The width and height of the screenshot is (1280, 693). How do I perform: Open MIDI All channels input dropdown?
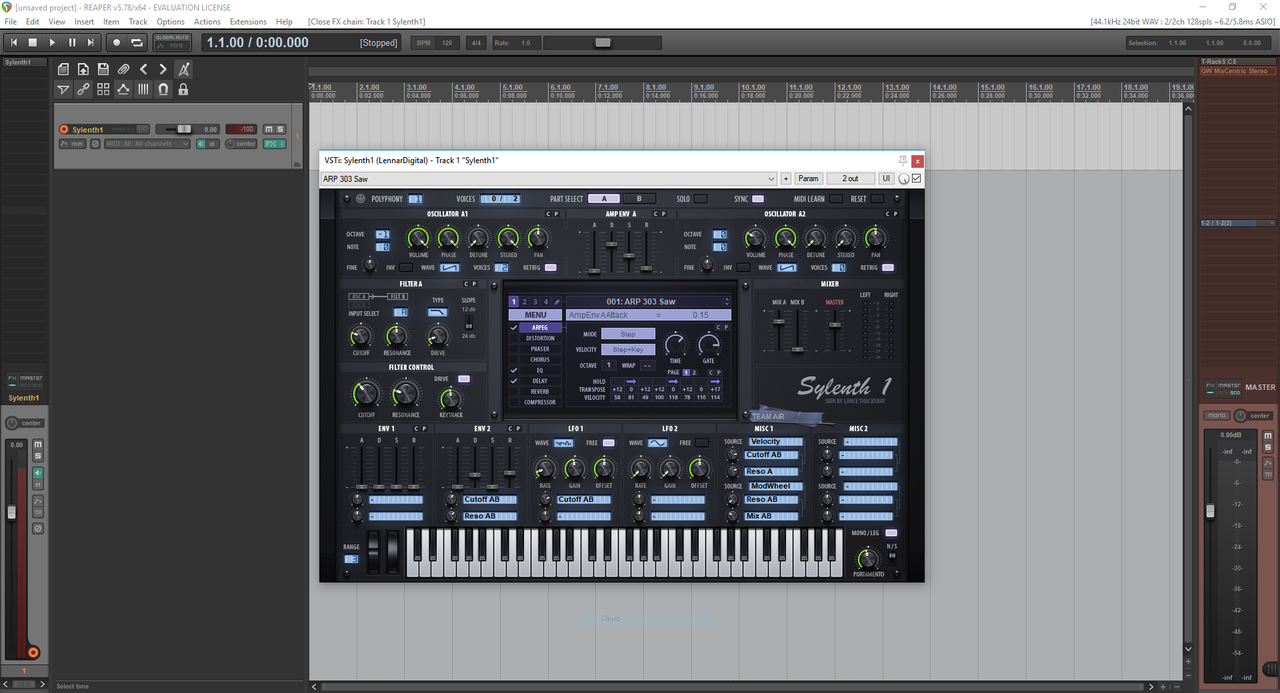click(x=147, y=144)
